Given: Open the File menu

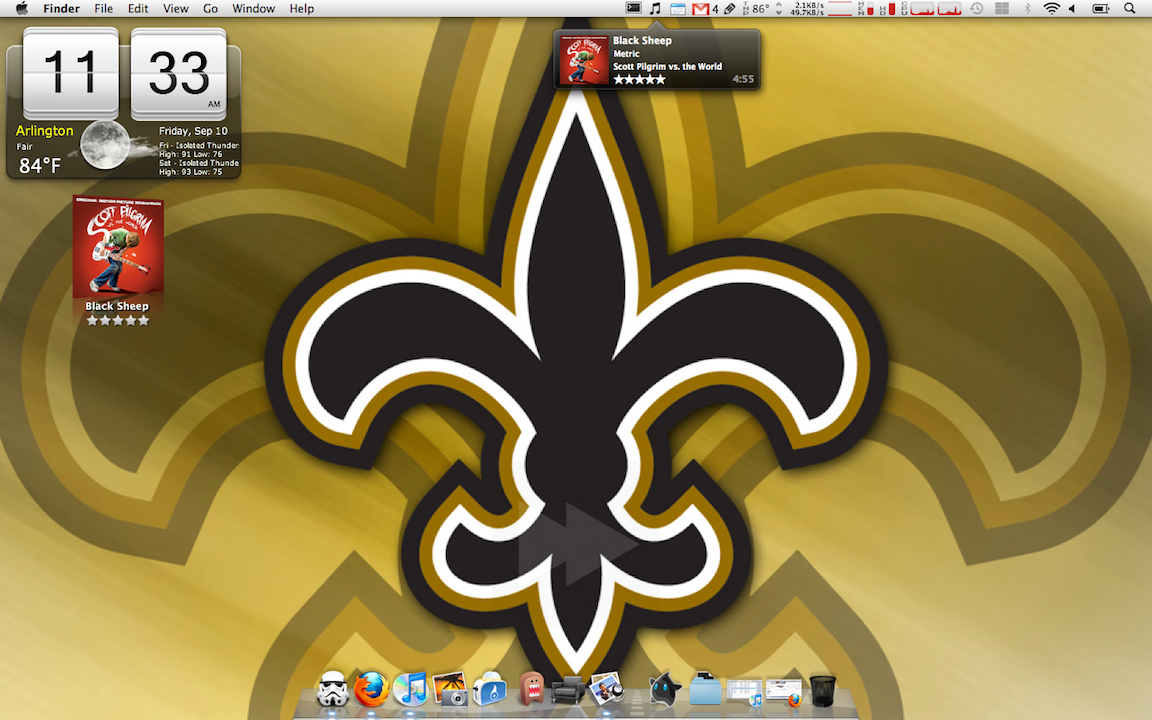Looking at the screenshot, I should pos(104,9).
